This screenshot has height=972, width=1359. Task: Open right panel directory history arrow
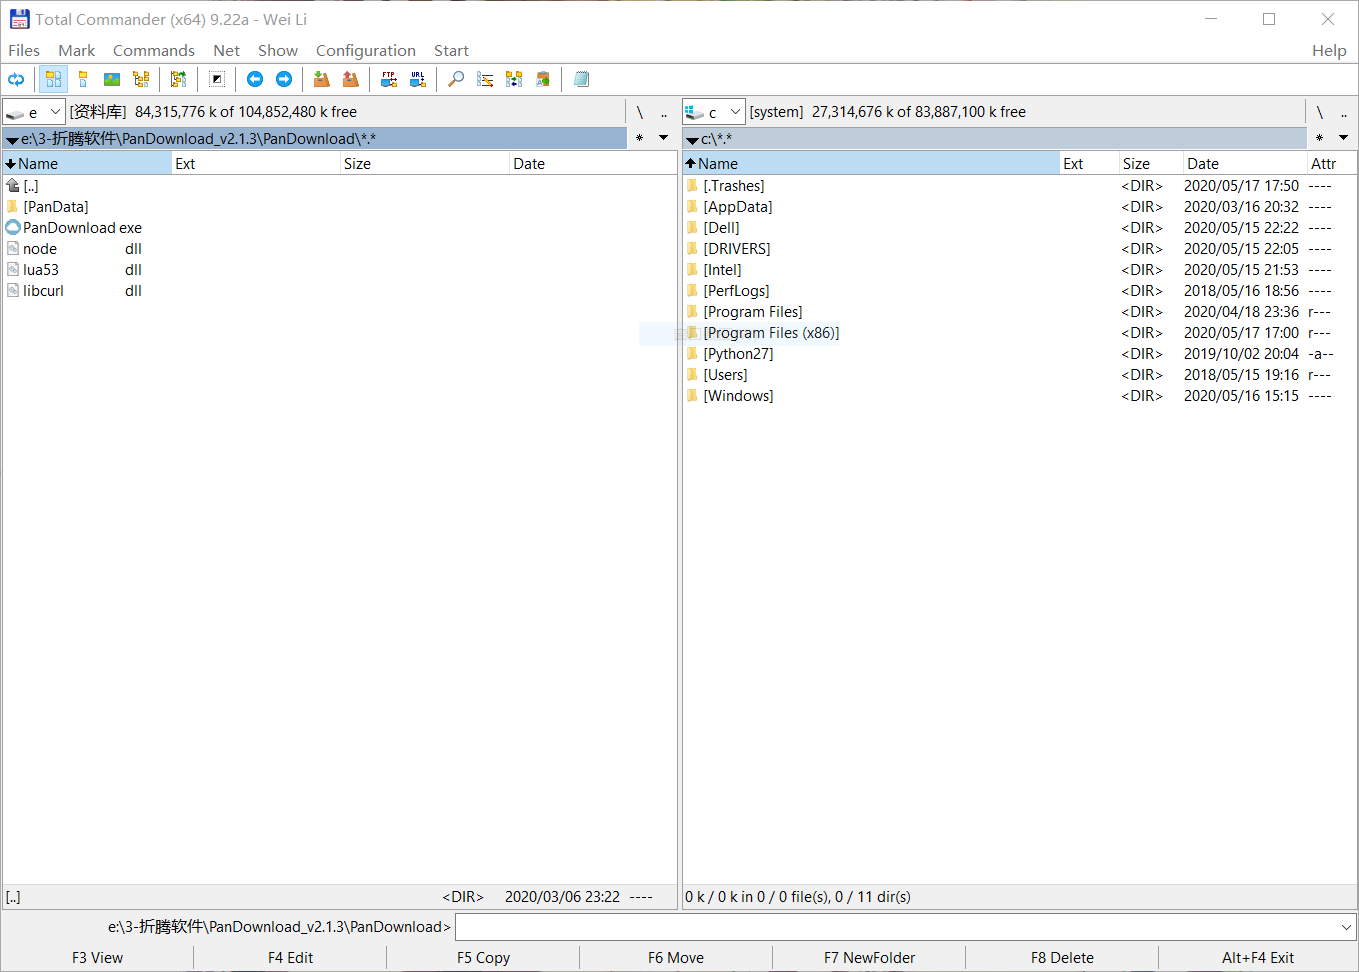[x=1343, y=138]
